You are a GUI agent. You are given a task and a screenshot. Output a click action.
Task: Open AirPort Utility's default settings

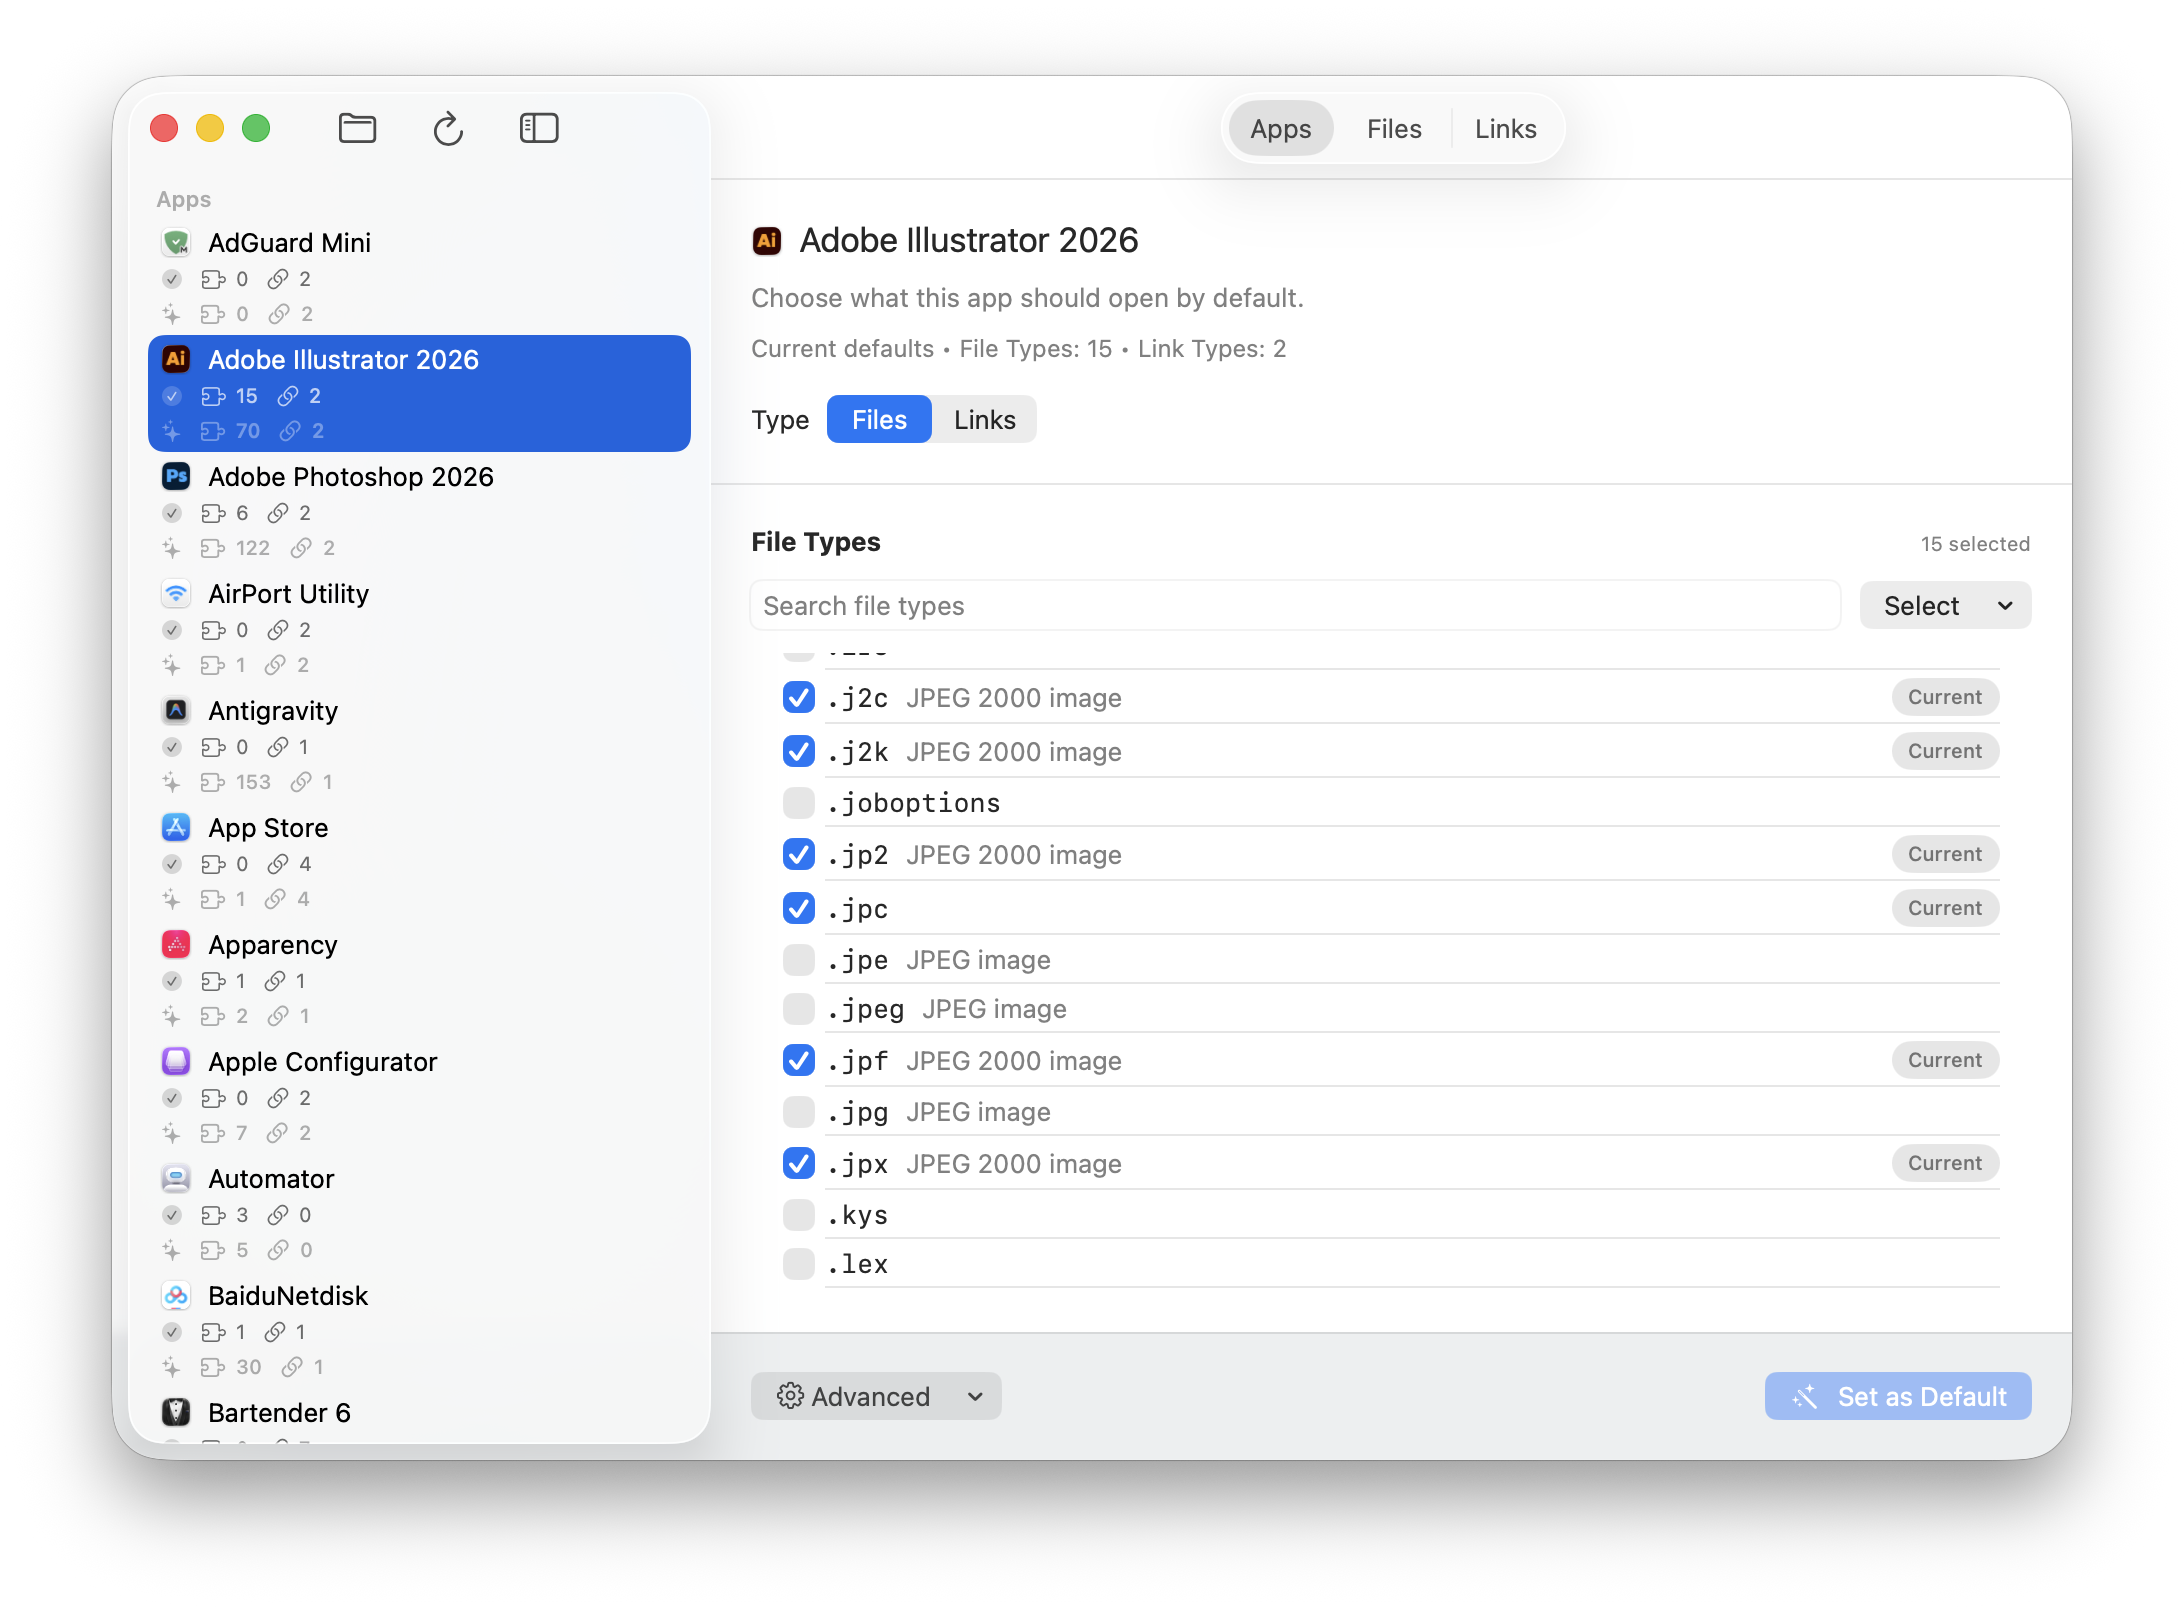[x=288, y=593]
